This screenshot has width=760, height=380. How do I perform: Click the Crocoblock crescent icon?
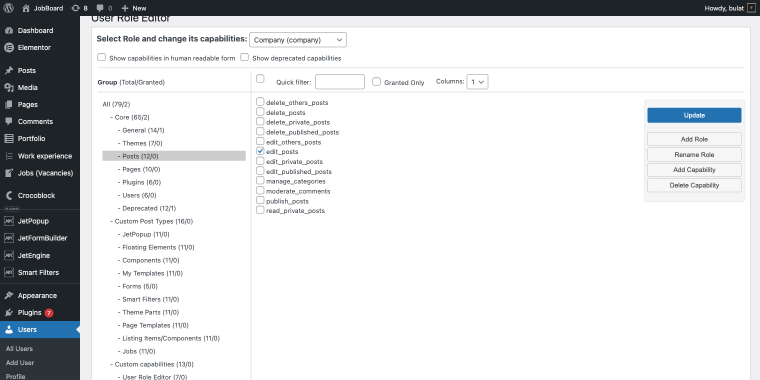[9, 196]
